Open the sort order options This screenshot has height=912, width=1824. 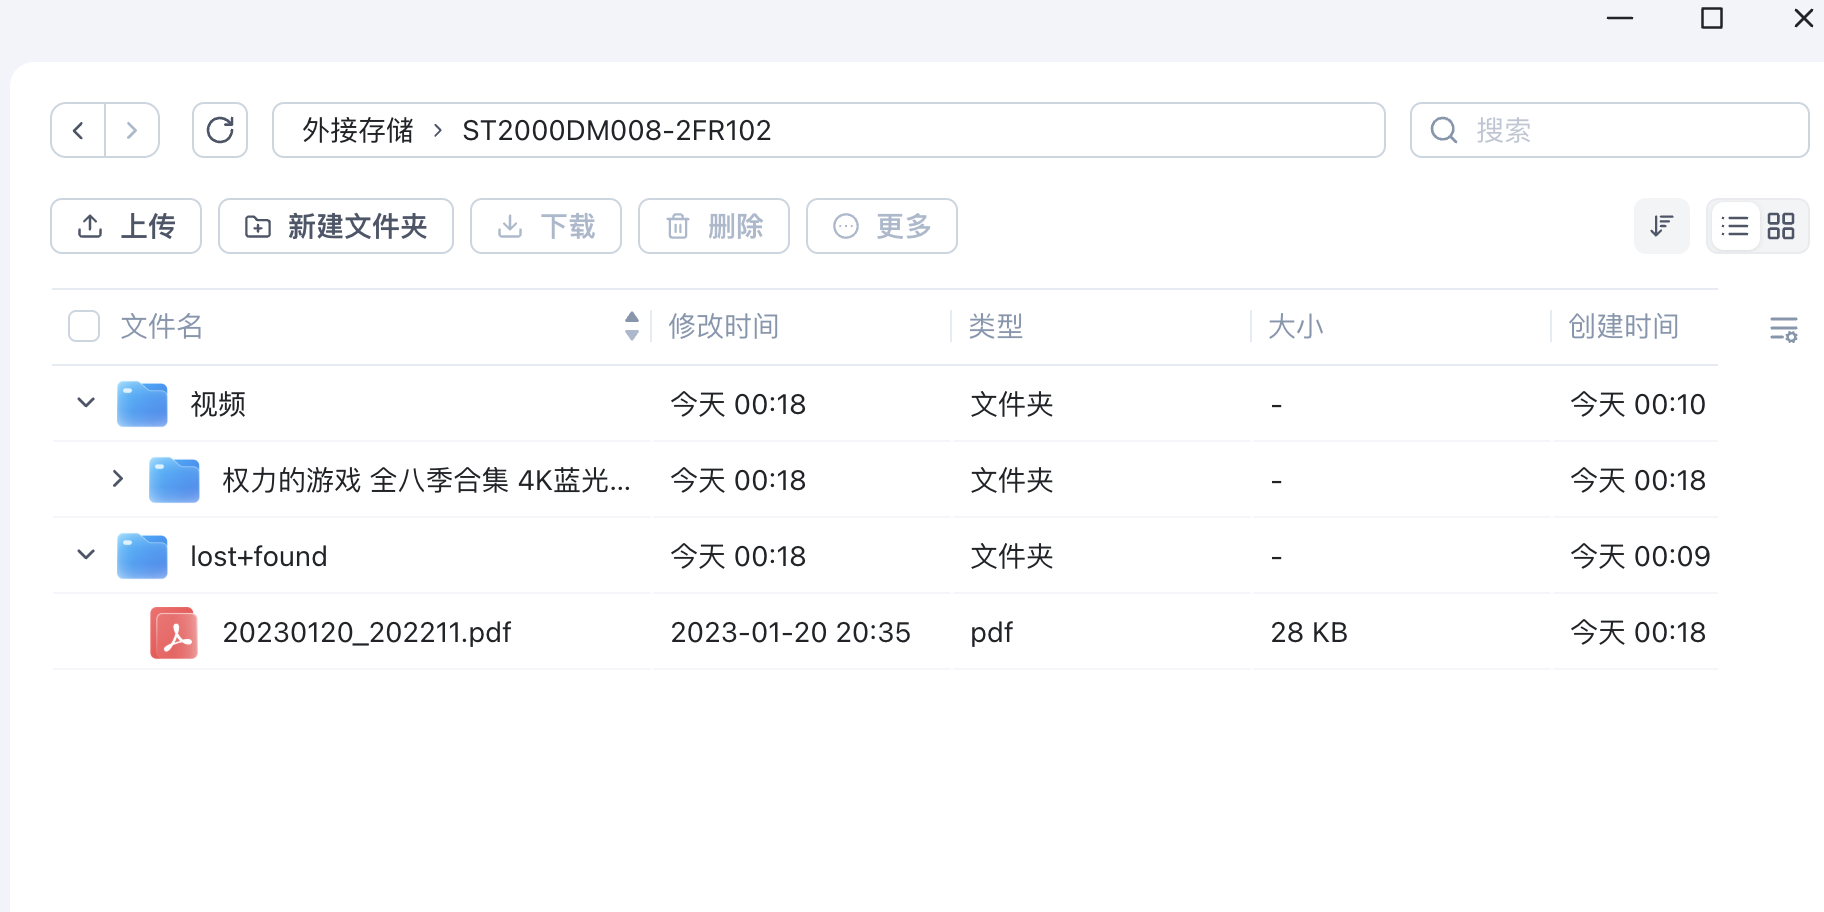pyautogui.click(x=1661, y=226)
